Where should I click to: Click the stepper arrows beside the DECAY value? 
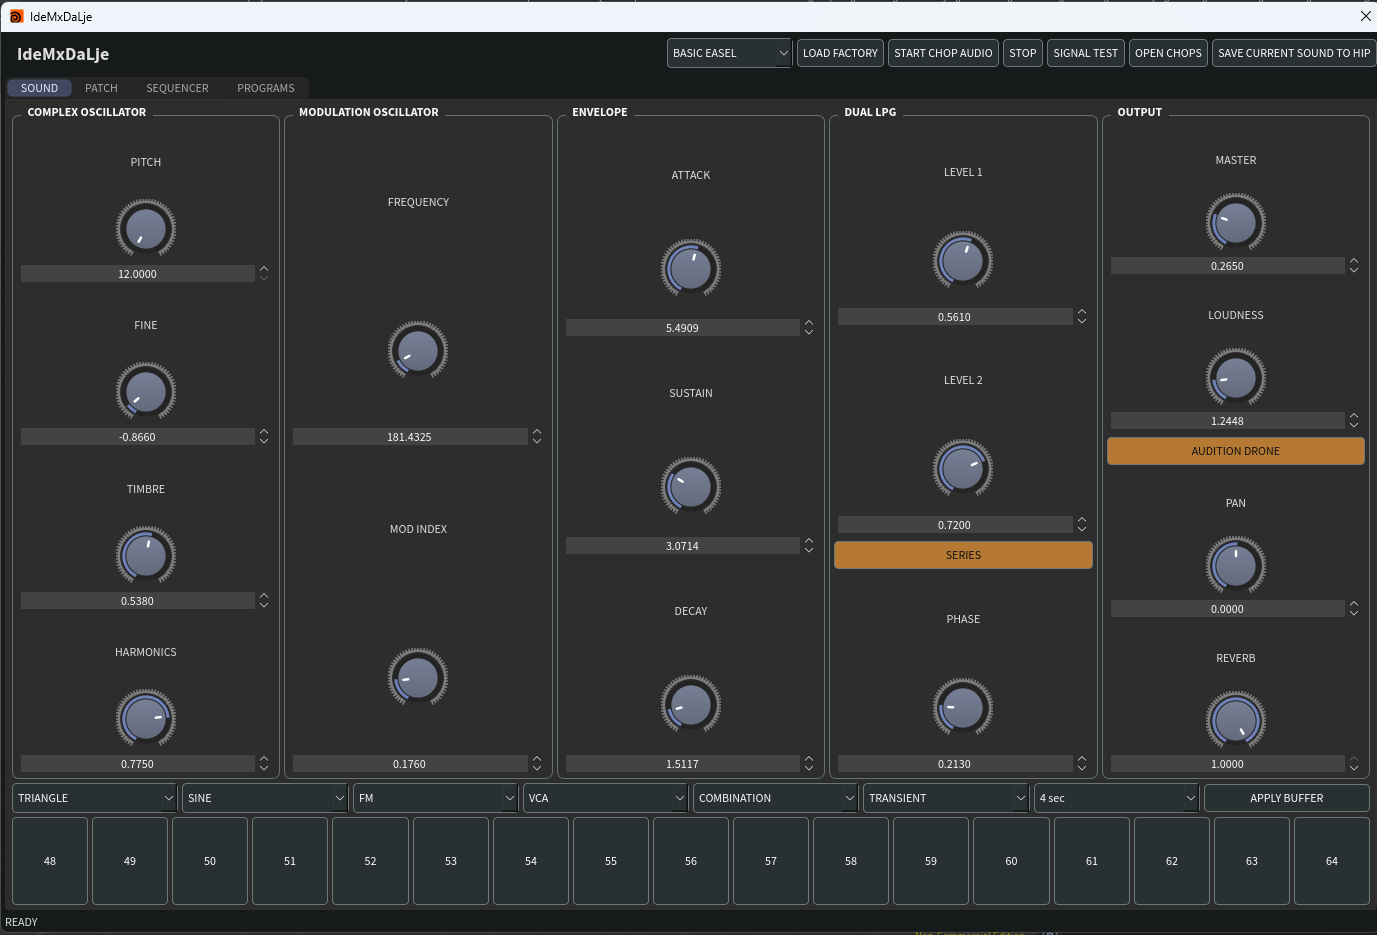tap(809, 763)
